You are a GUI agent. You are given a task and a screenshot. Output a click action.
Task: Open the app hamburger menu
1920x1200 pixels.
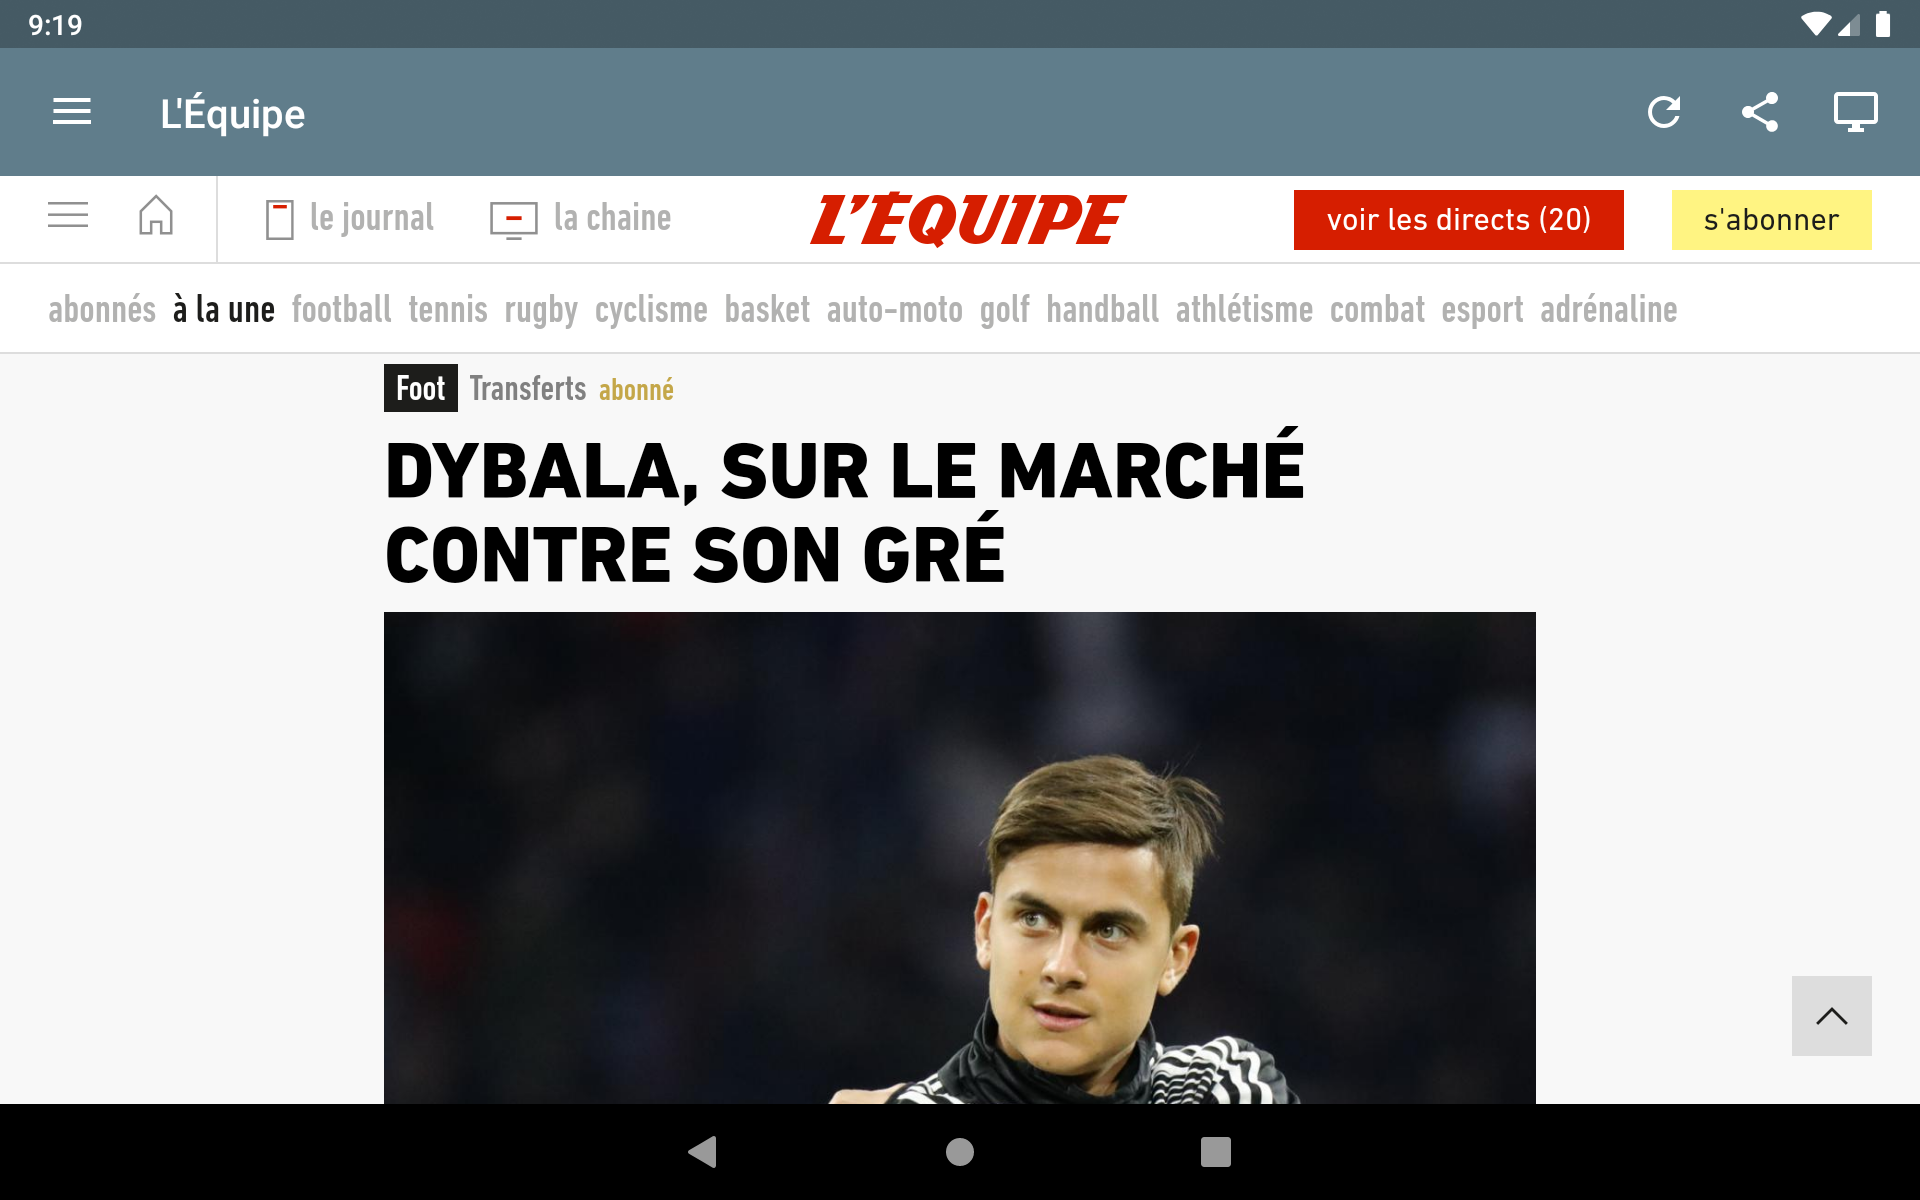[x=72, y=112]
